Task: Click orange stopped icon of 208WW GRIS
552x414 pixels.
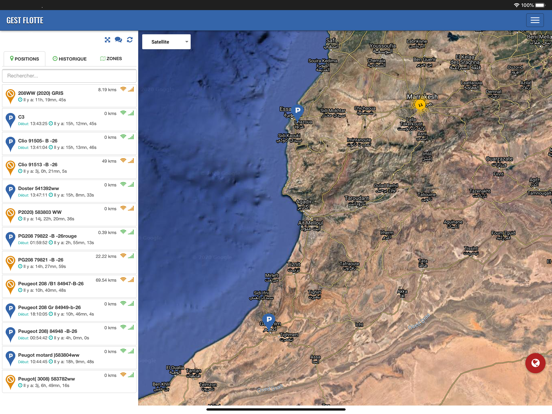Action: click(11, 96)
